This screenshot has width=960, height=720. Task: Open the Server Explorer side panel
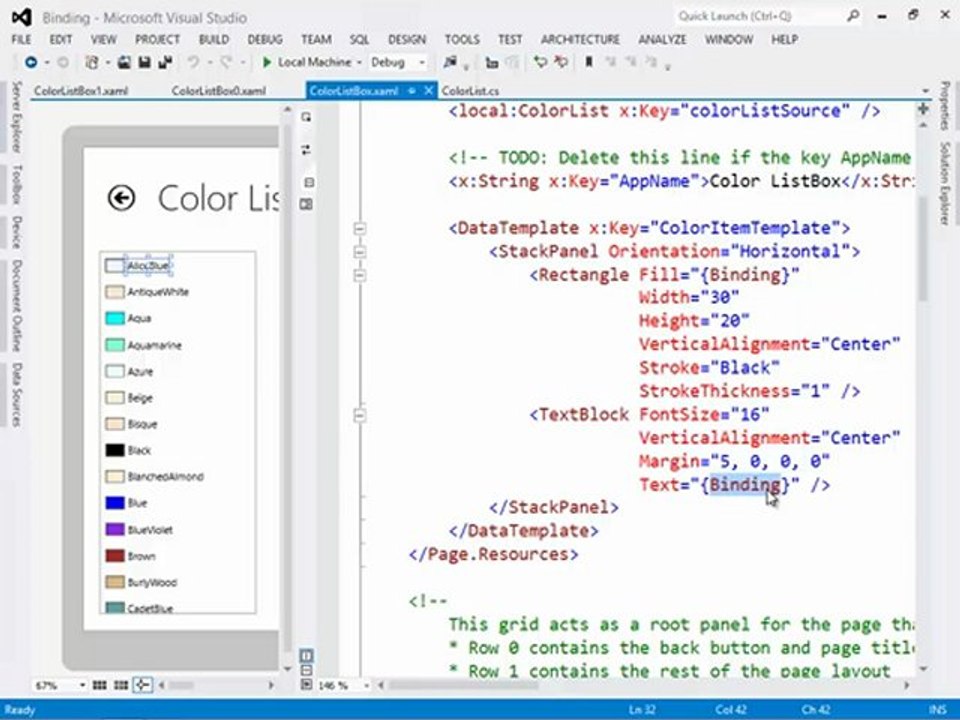click(16, 116)
